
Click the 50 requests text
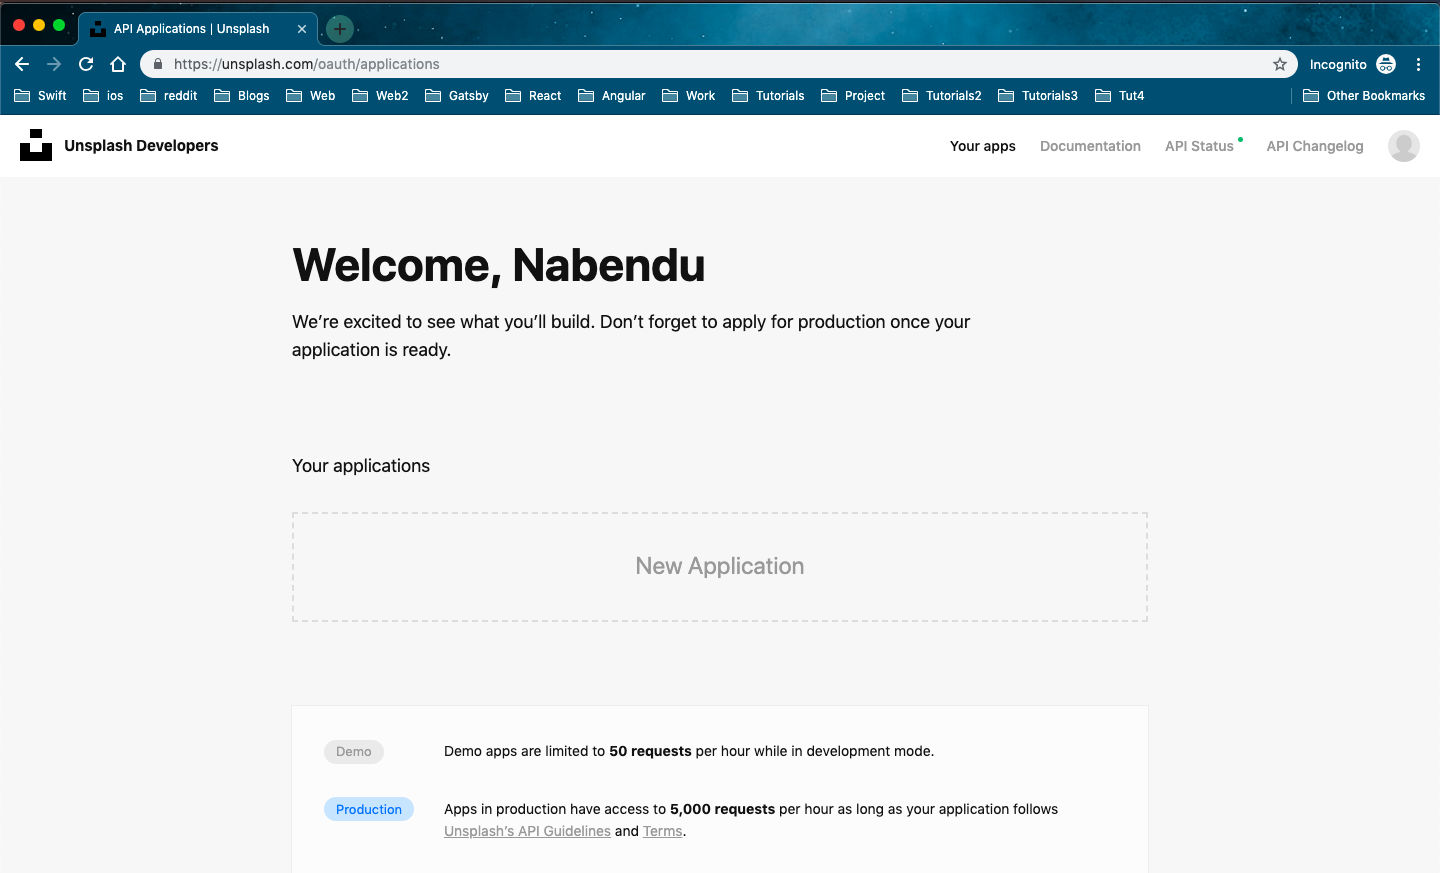click(650, 751)
